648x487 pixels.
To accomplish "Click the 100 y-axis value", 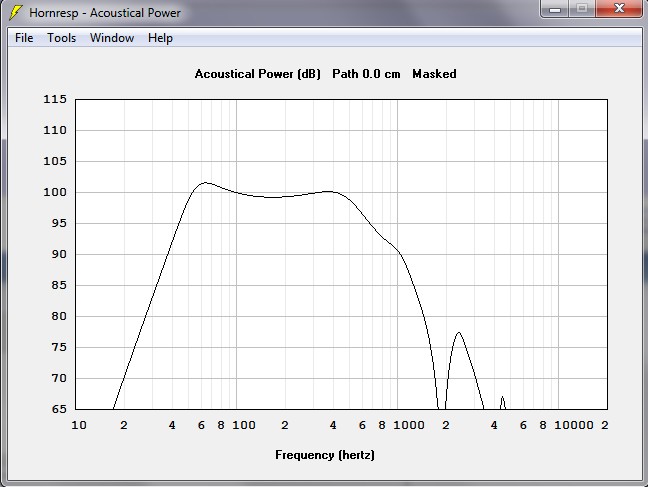I will (55, 192).
